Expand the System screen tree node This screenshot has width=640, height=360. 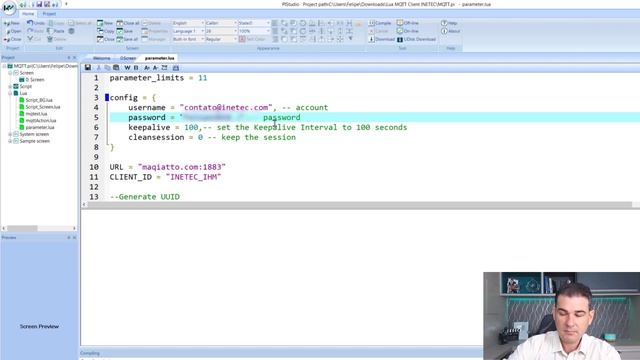click(x=10, y=134)
